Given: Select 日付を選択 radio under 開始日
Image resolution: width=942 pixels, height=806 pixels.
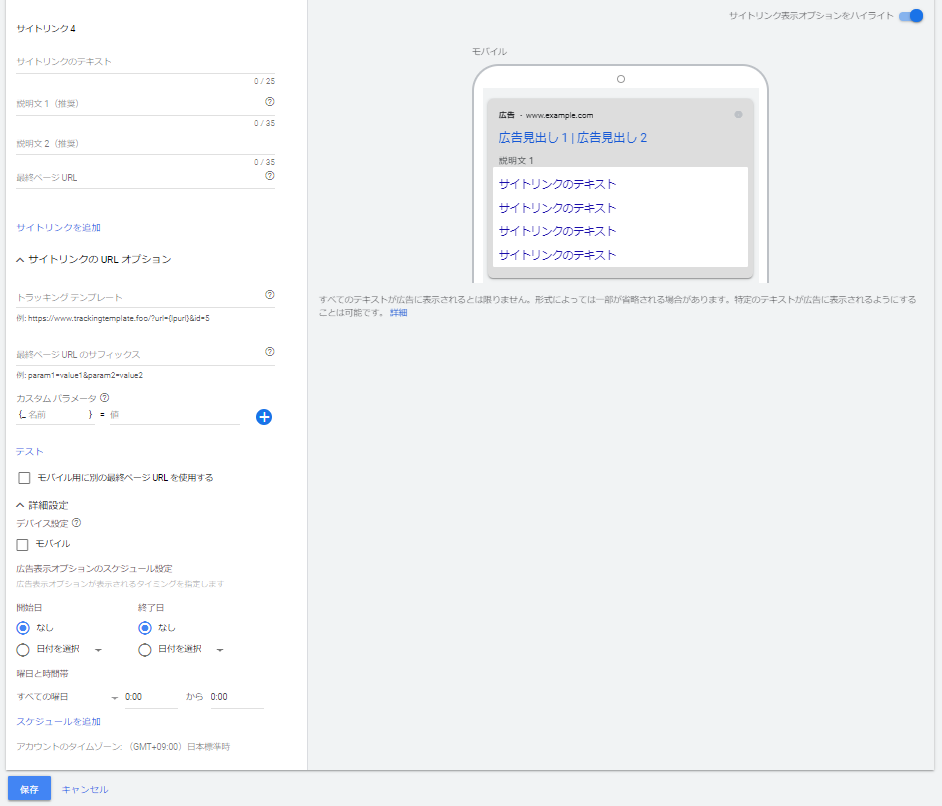Looking at the screenshot, I should pyautogui.click(x=23, y=650).
